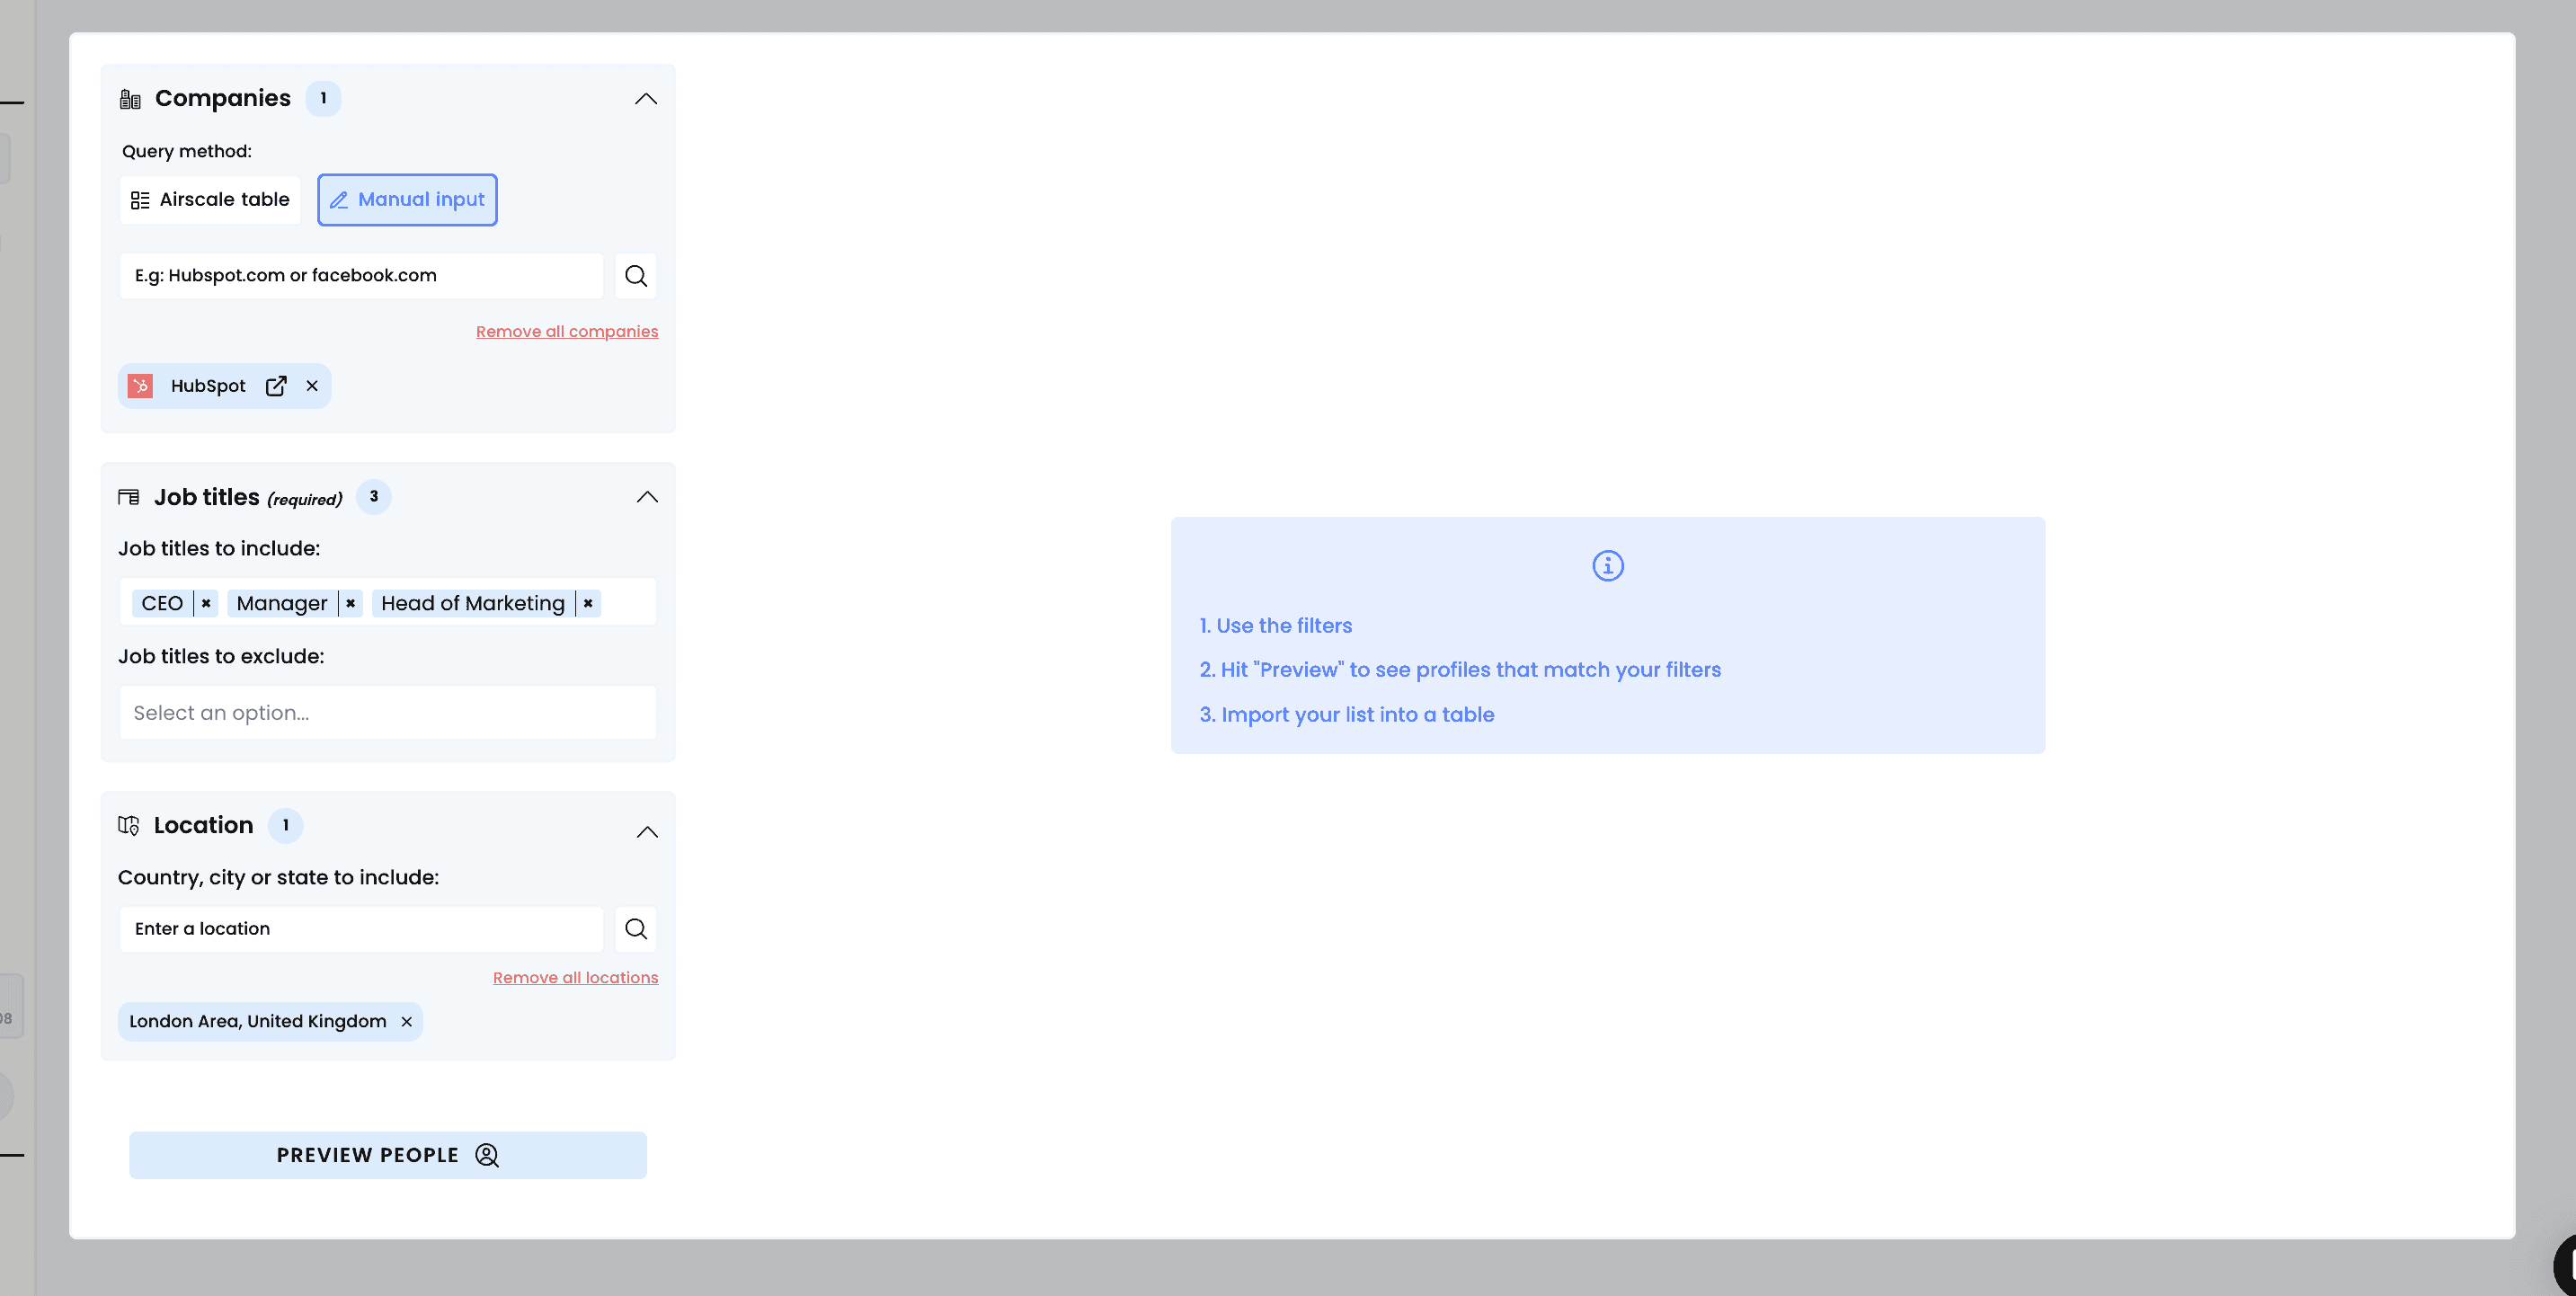
Task: Select Manual input query method
Action: pos(407,200)
